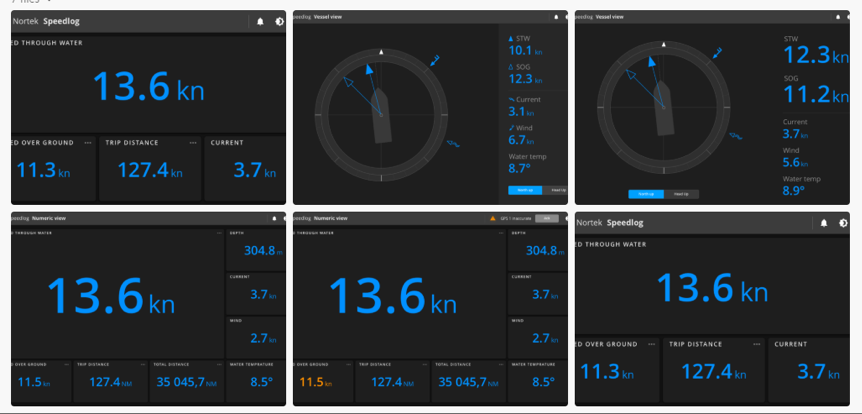Open Speed Through Water menu in GPS warning Numeric view

(501, 233)
